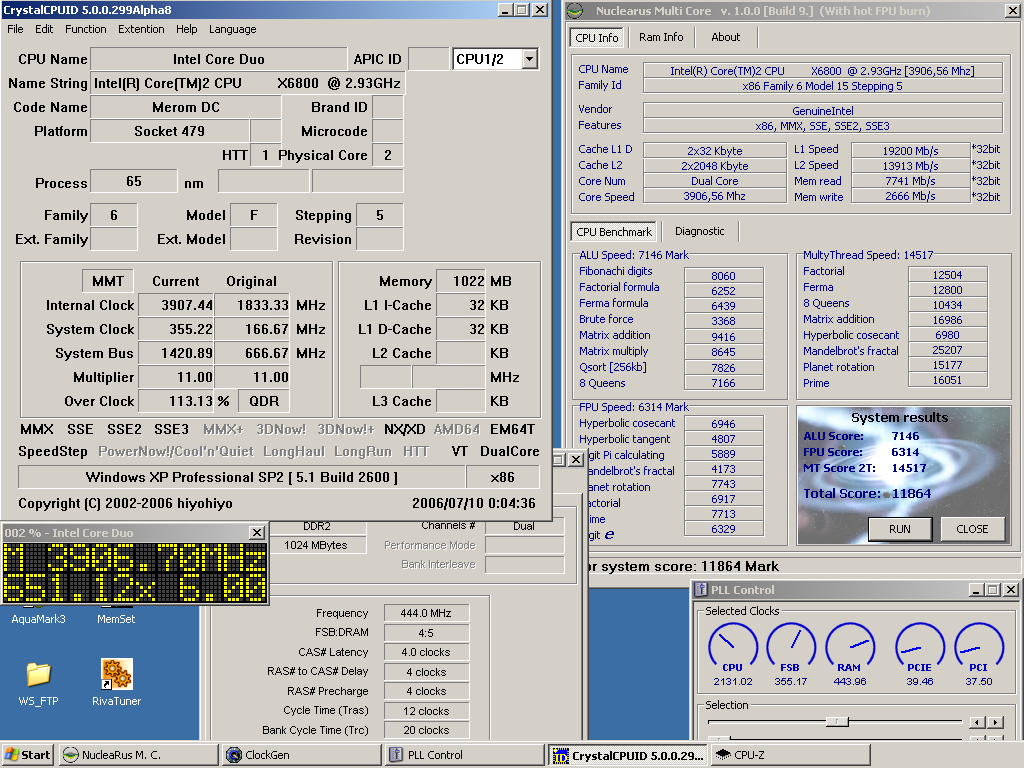
Task: Click the left arrow of Selection slider
Action: (x=977, y=722)
